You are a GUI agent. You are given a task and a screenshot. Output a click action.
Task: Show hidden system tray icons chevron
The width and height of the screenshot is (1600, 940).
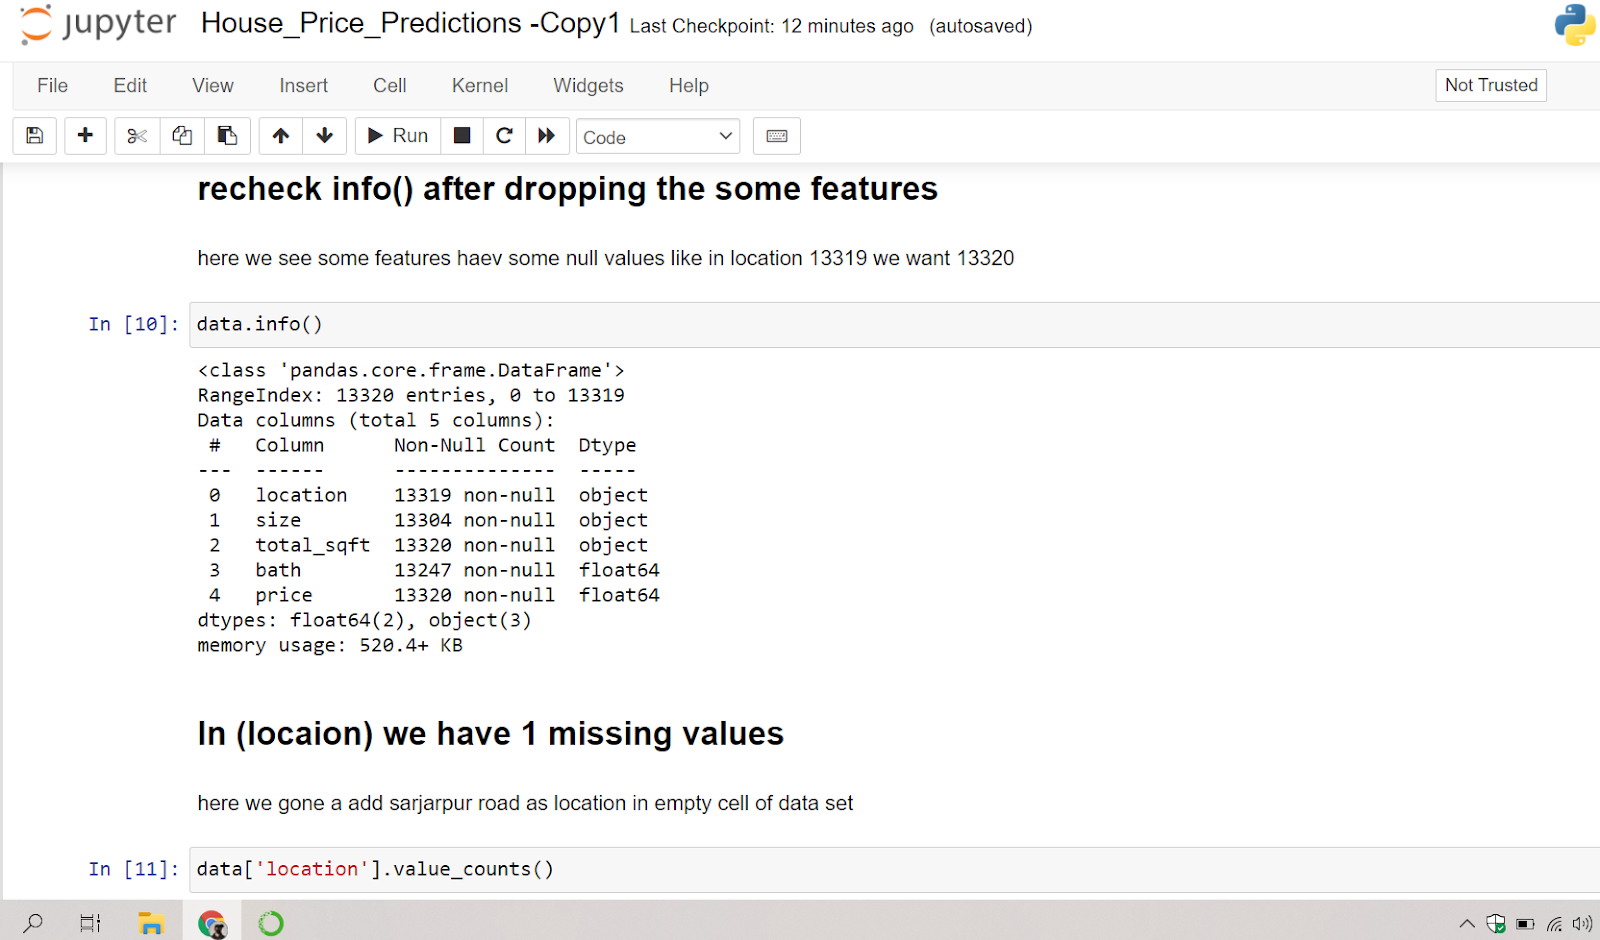click(x=1467, y=923)
